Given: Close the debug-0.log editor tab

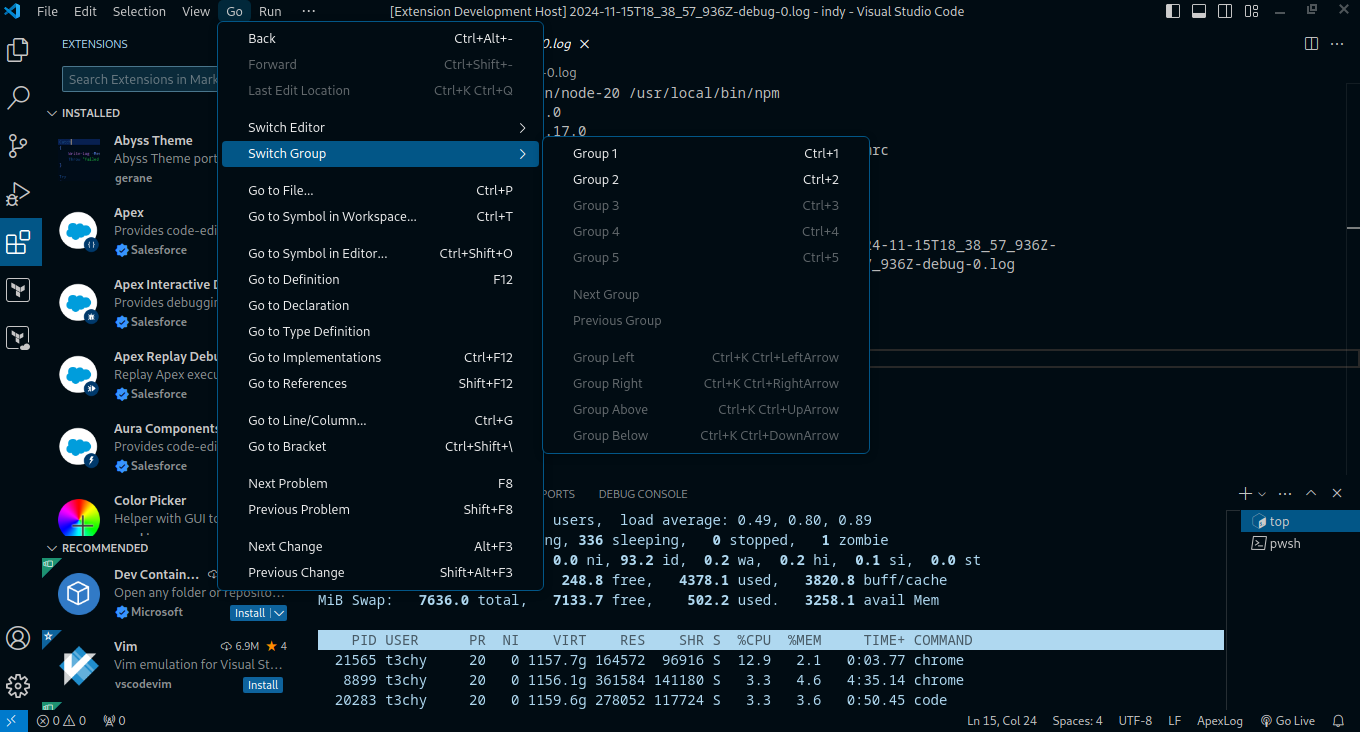Looking at the screenshot, I should click(x=585, y=44).
